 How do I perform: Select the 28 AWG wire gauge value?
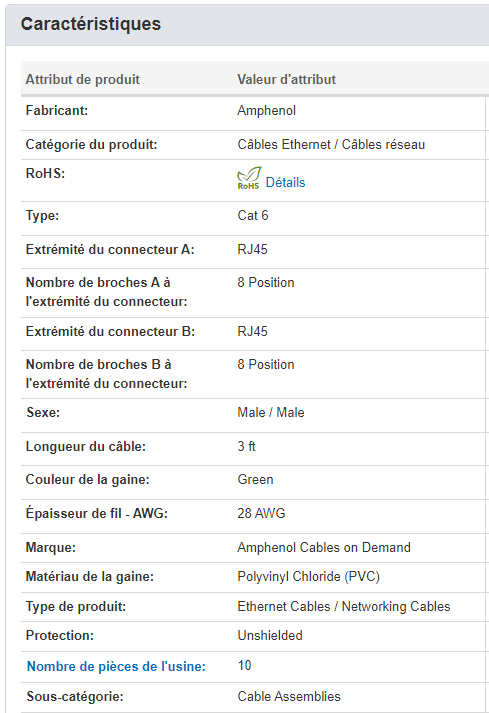(261, 513)
